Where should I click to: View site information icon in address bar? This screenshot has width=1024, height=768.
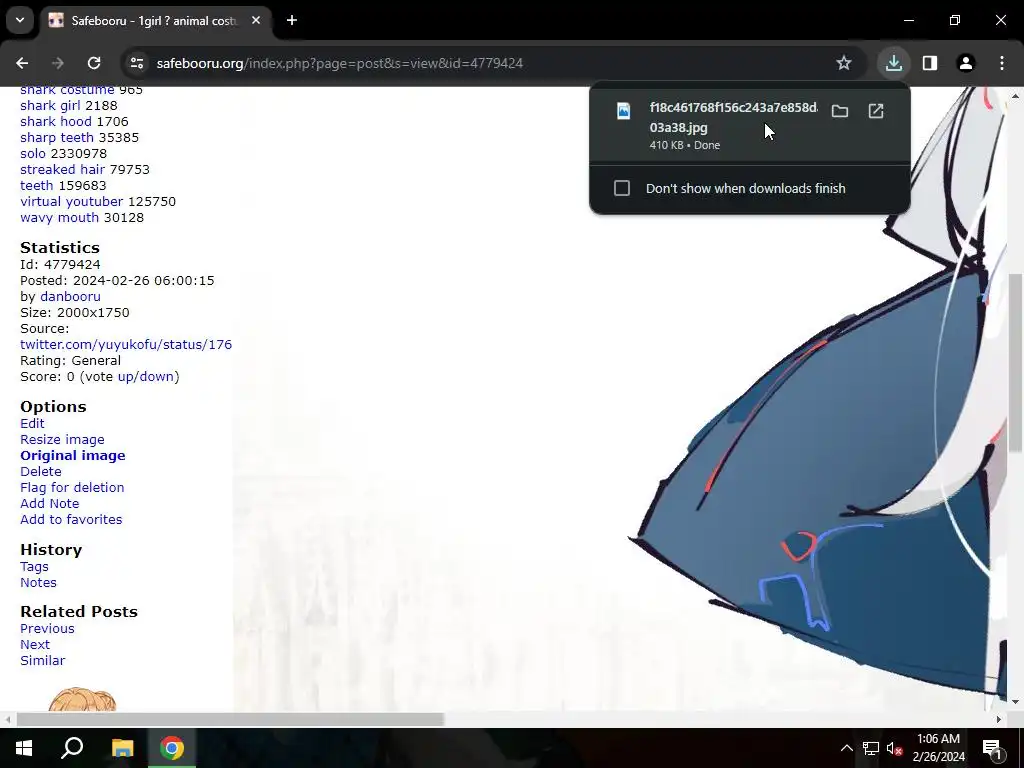[x=136, y=63]
